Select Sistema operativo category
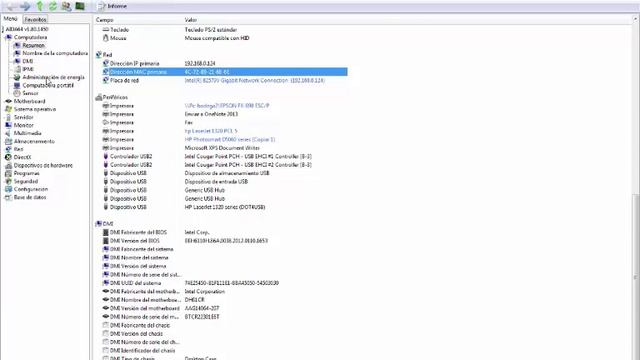Image resolution: width=640 pixels, height=360 pixels. [x=35, y=109]
